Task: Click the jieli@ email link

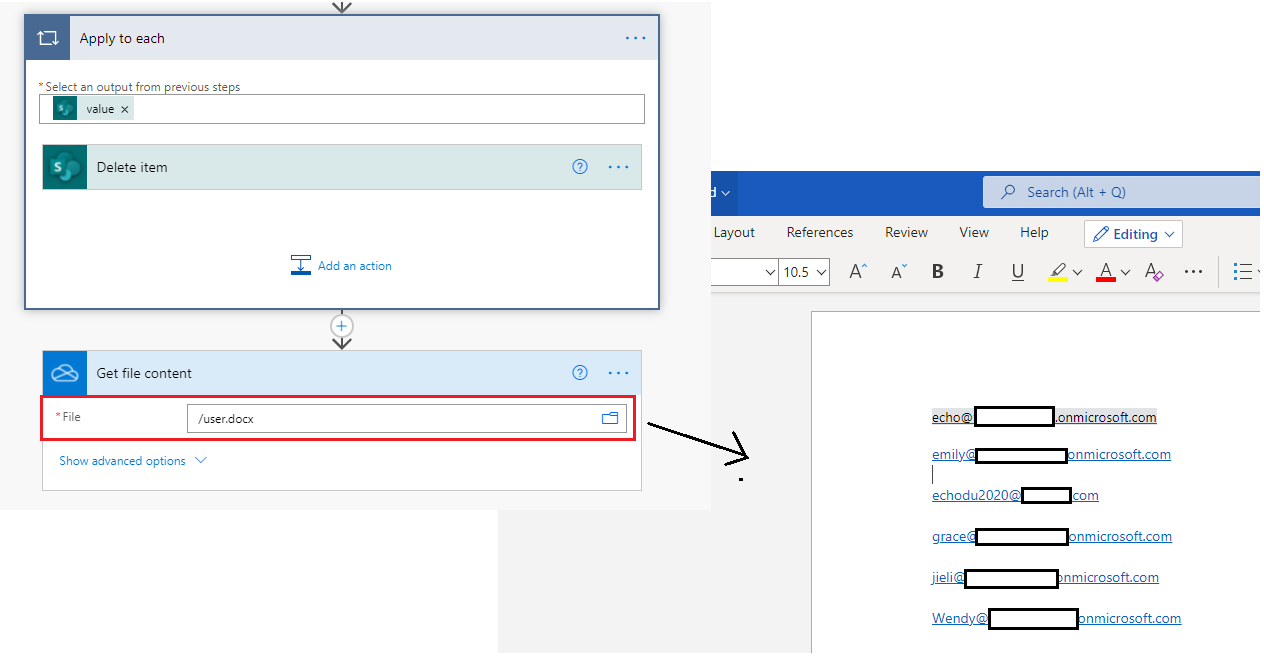Action: point(1045,577)
